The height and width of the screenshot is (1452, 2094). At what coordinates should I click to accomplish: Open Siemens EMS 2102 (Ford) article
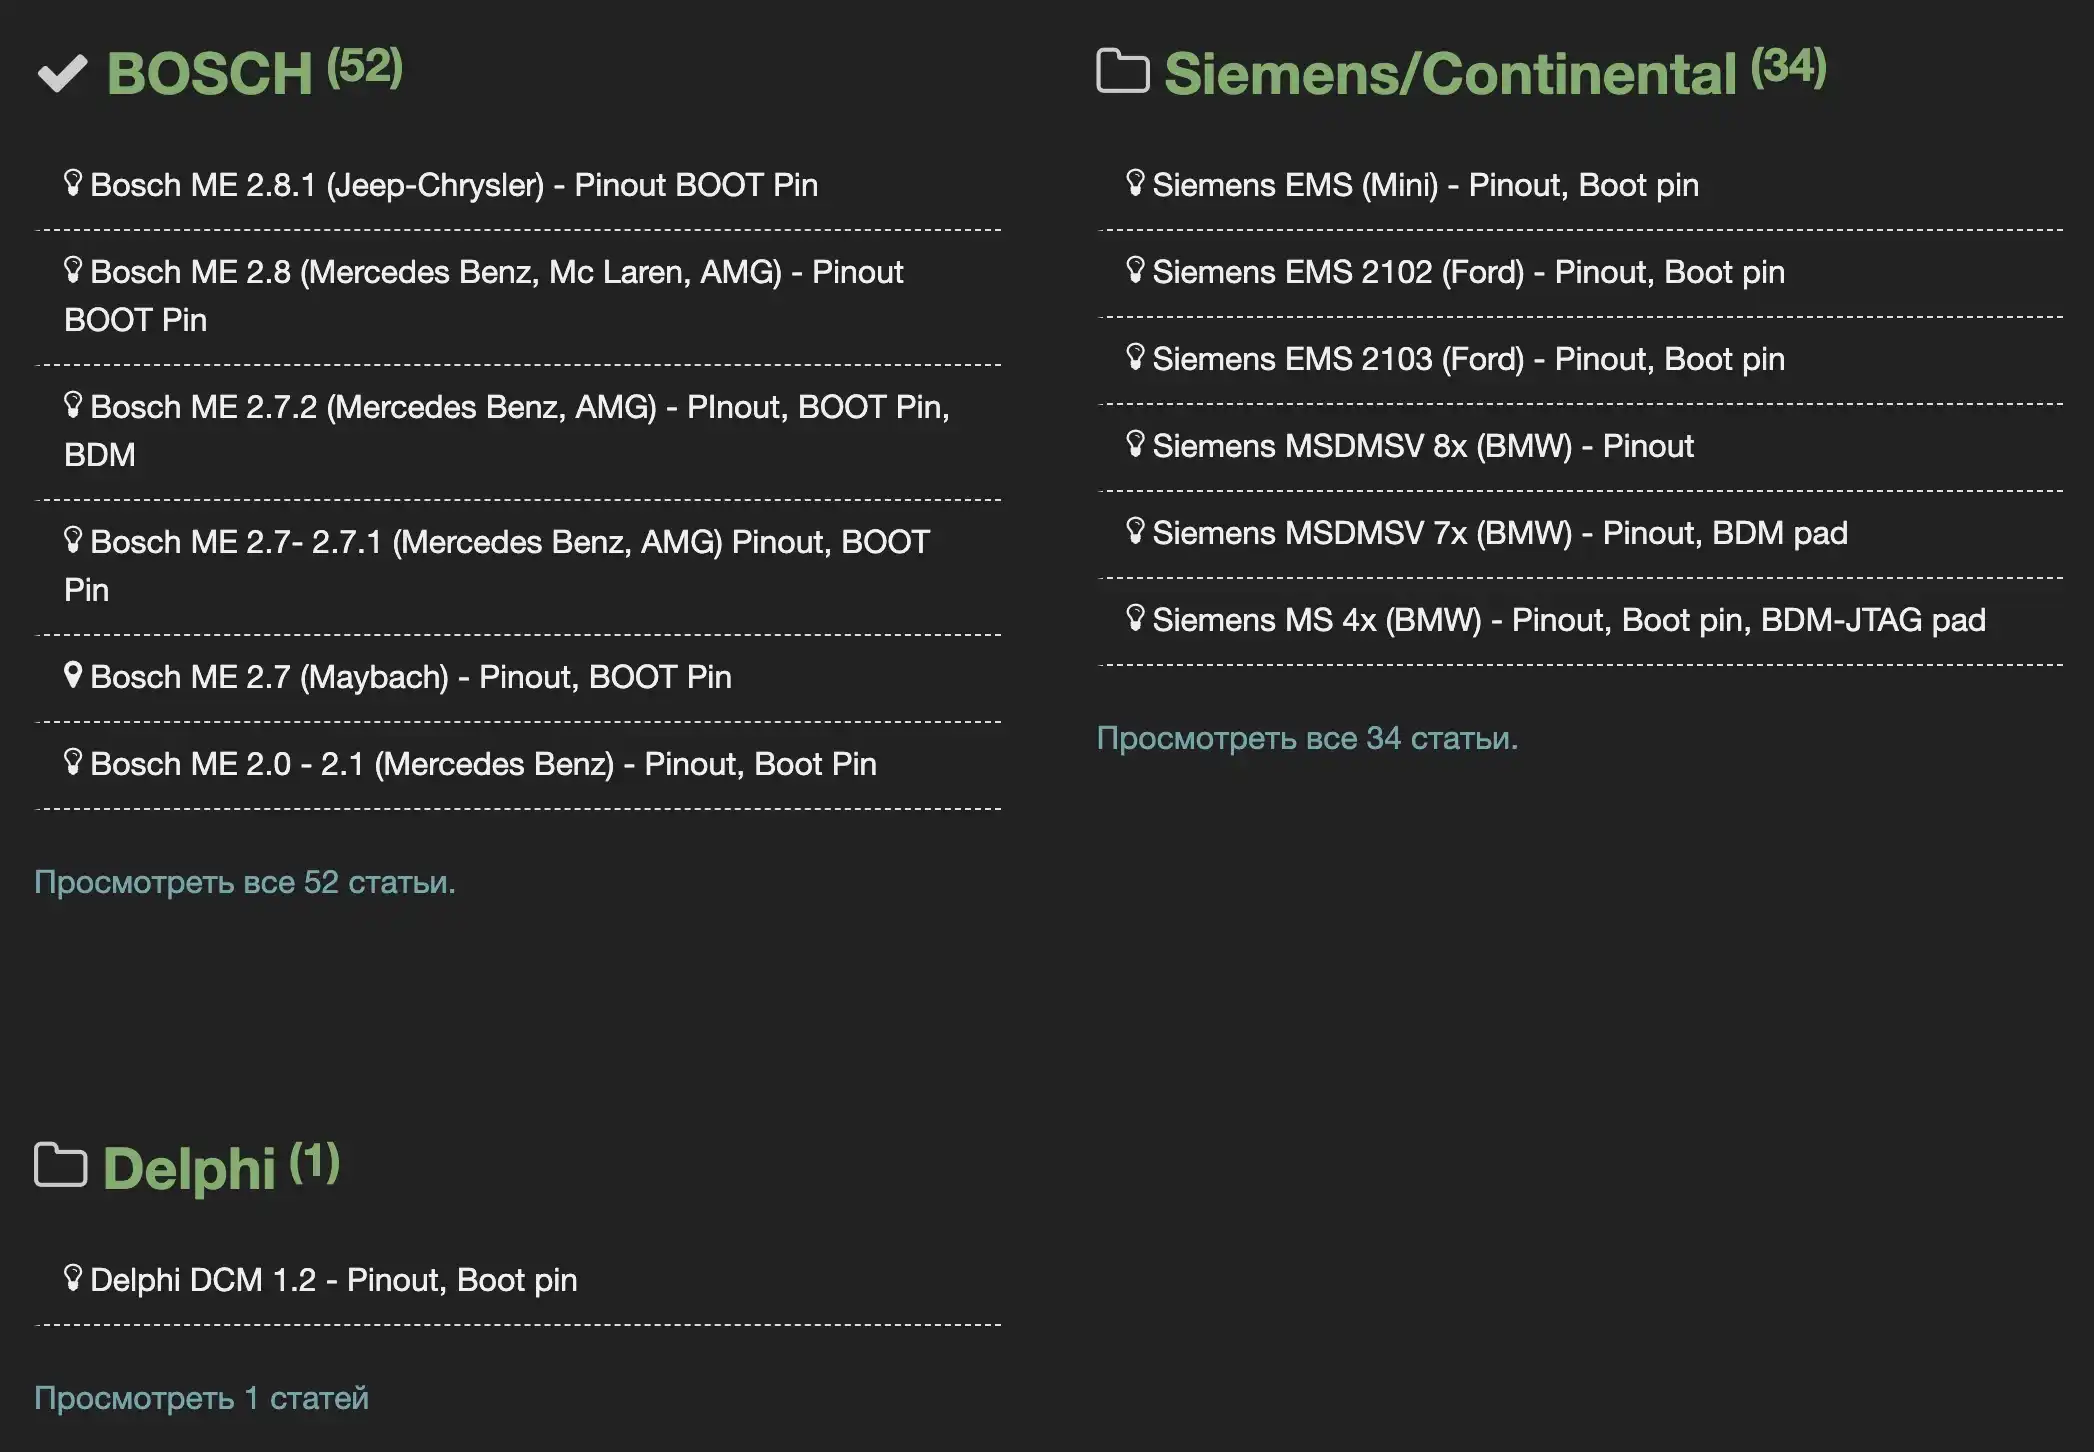click(x=1467, y=272)
